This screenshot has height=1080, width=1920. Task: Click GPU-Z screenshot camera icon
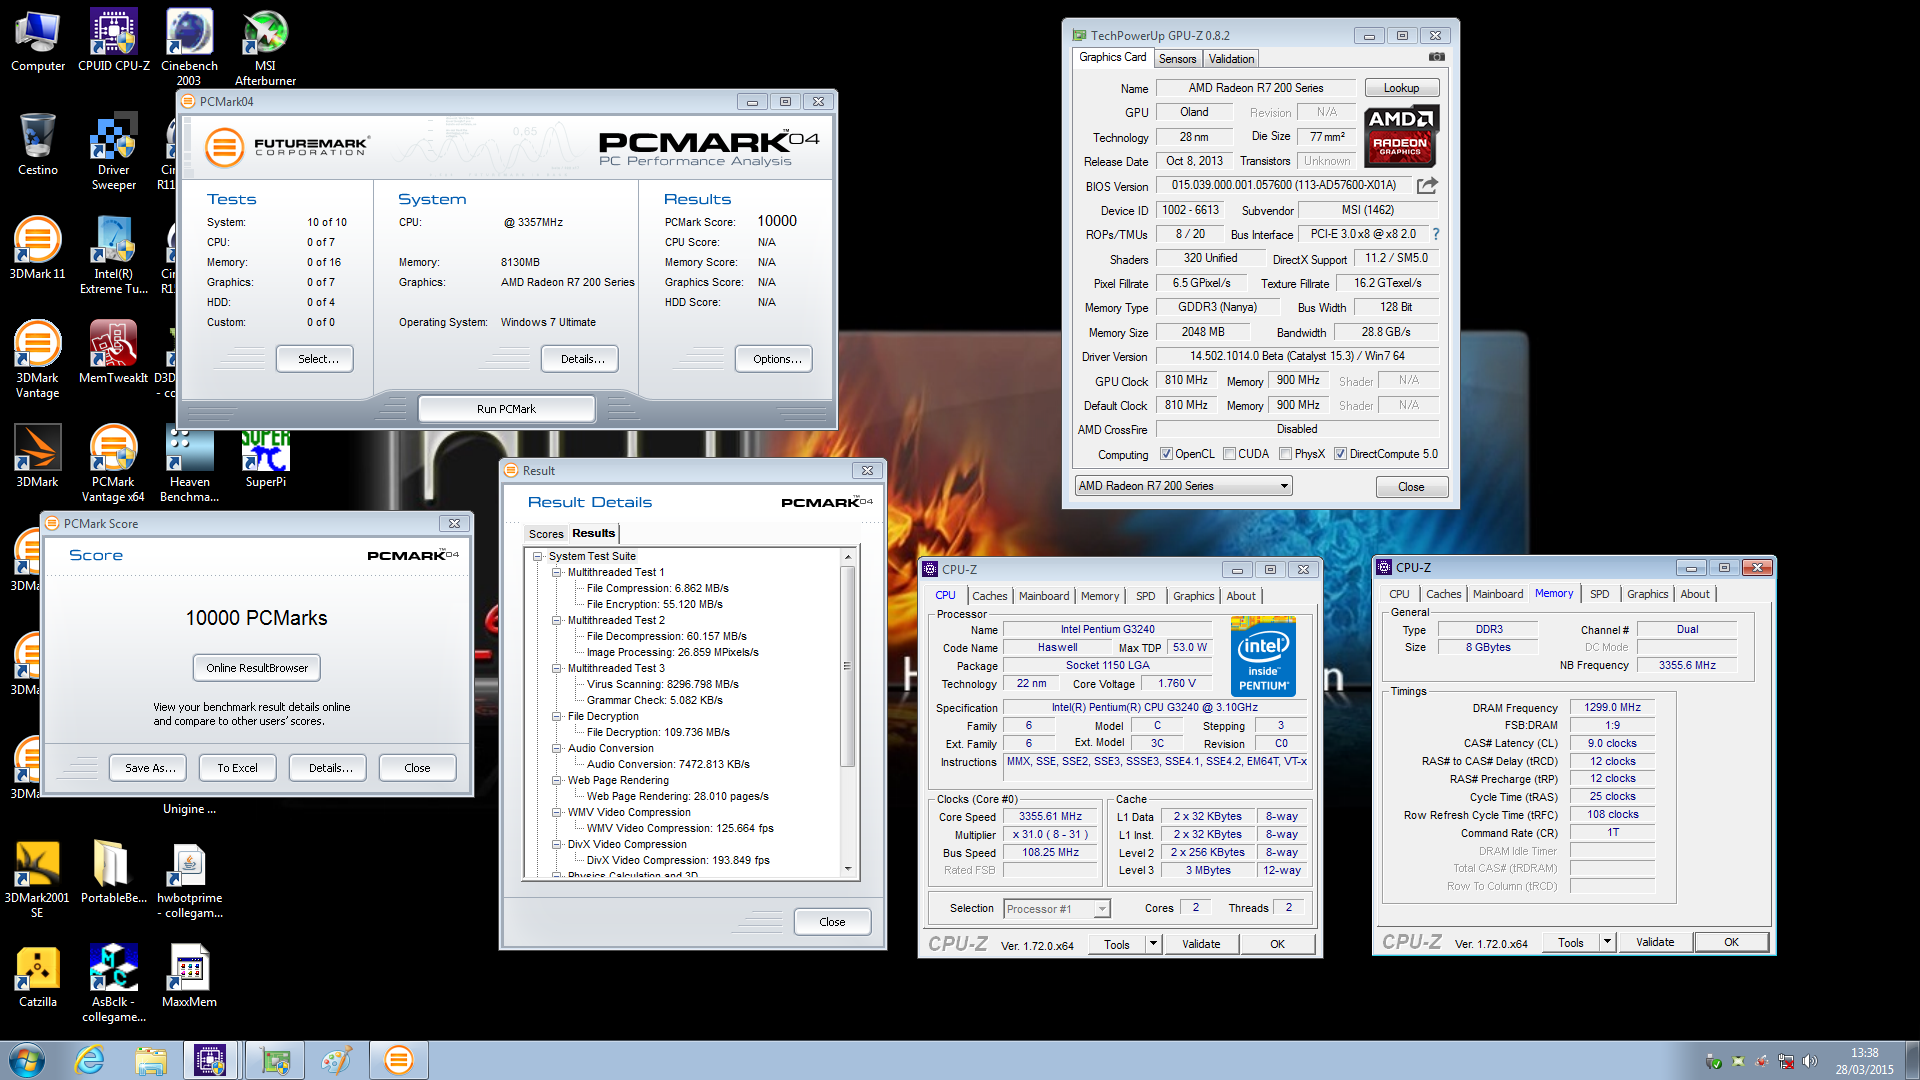(x=1436, y=57)
